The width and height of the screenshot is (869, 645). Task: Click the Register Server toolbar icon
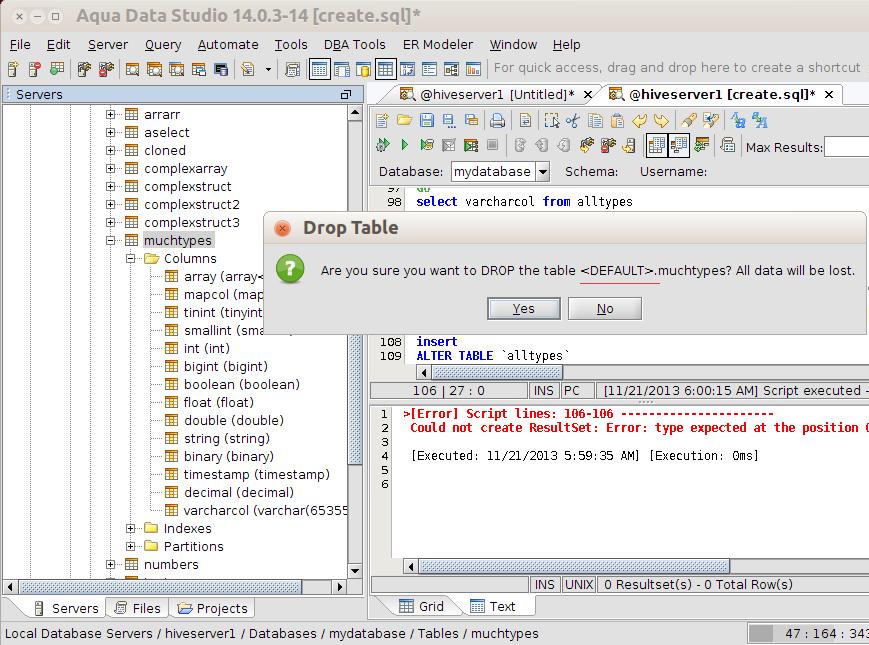13,69
